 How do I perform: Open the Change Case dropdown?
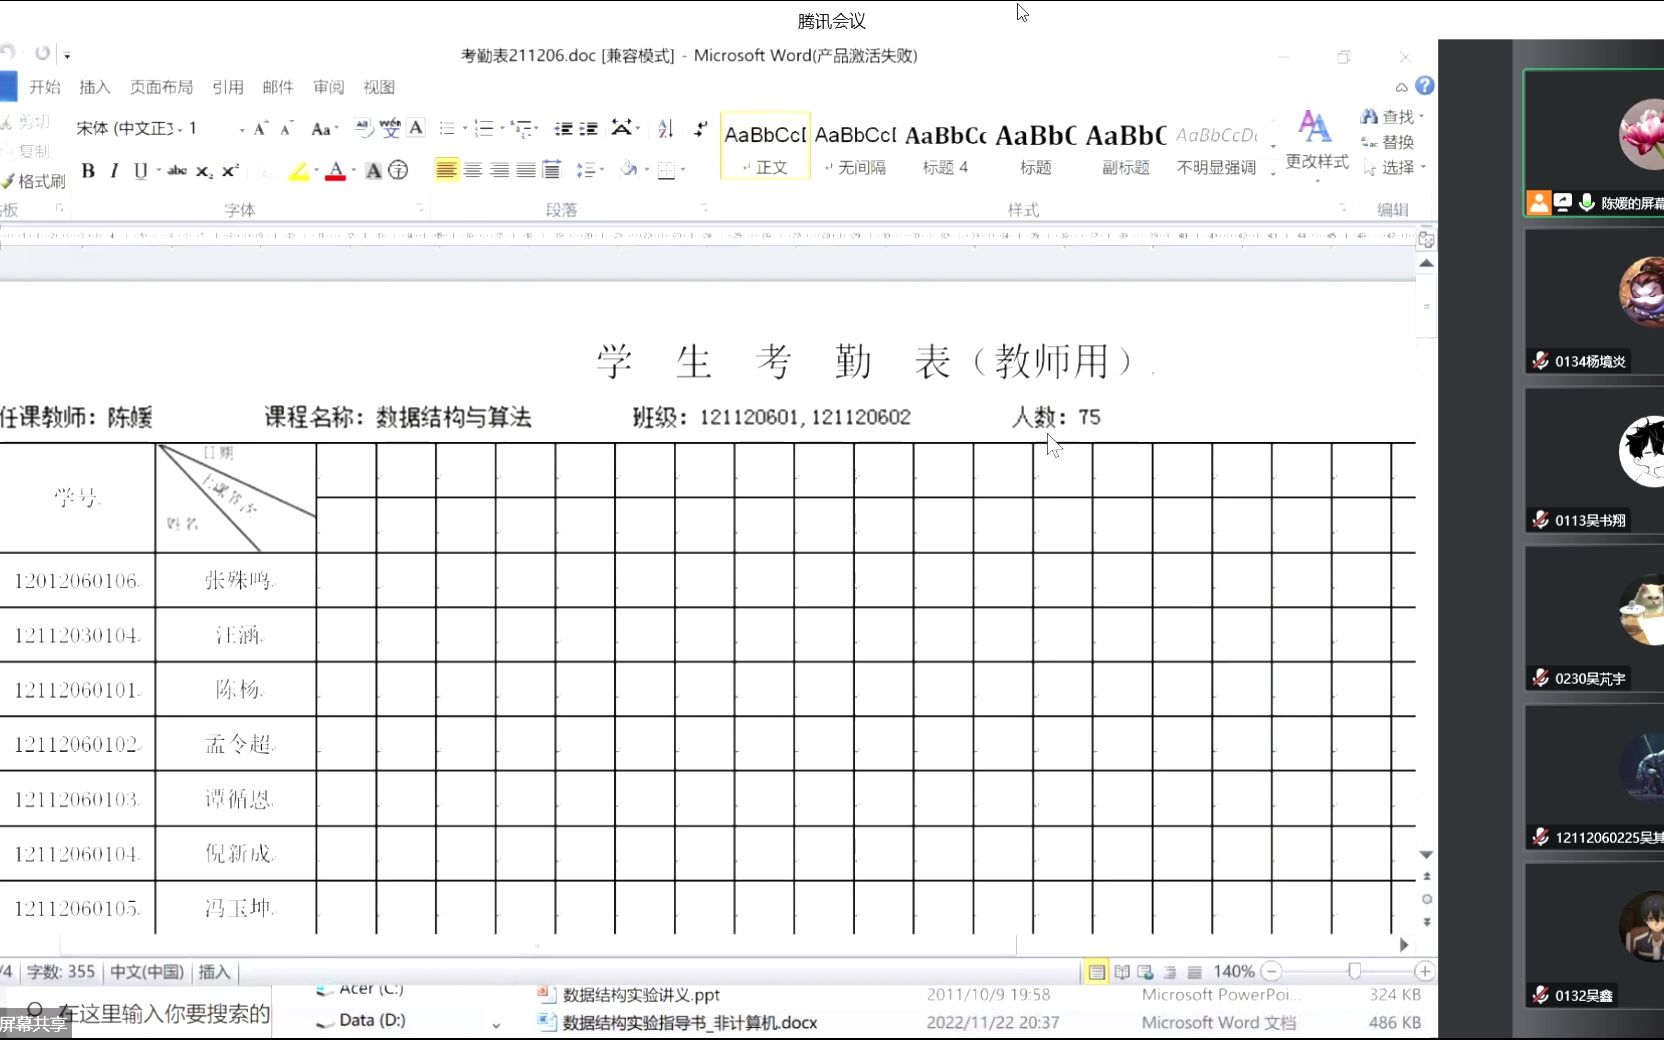pyautogui.click(x=324, y=128)
